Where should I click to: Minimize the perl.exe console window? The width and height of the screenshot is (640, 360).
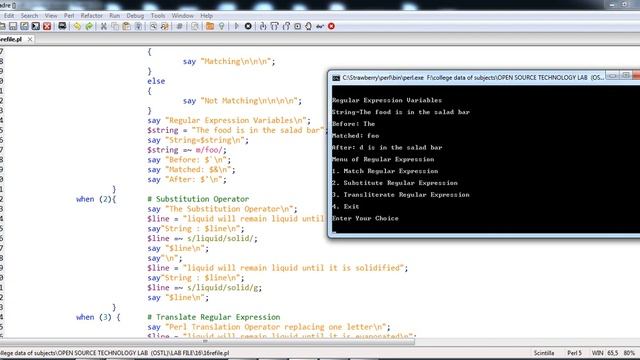point(612,76)
